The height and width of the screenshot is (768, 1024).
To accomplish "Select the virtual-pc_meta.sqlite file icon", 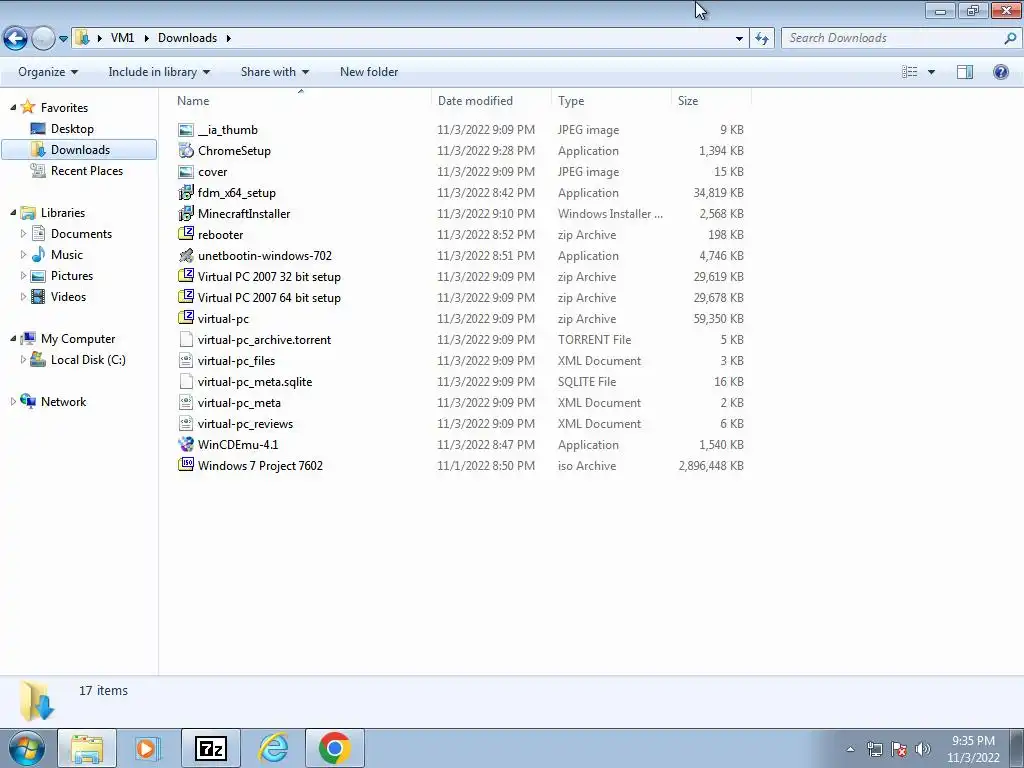I will coord(186,381).
